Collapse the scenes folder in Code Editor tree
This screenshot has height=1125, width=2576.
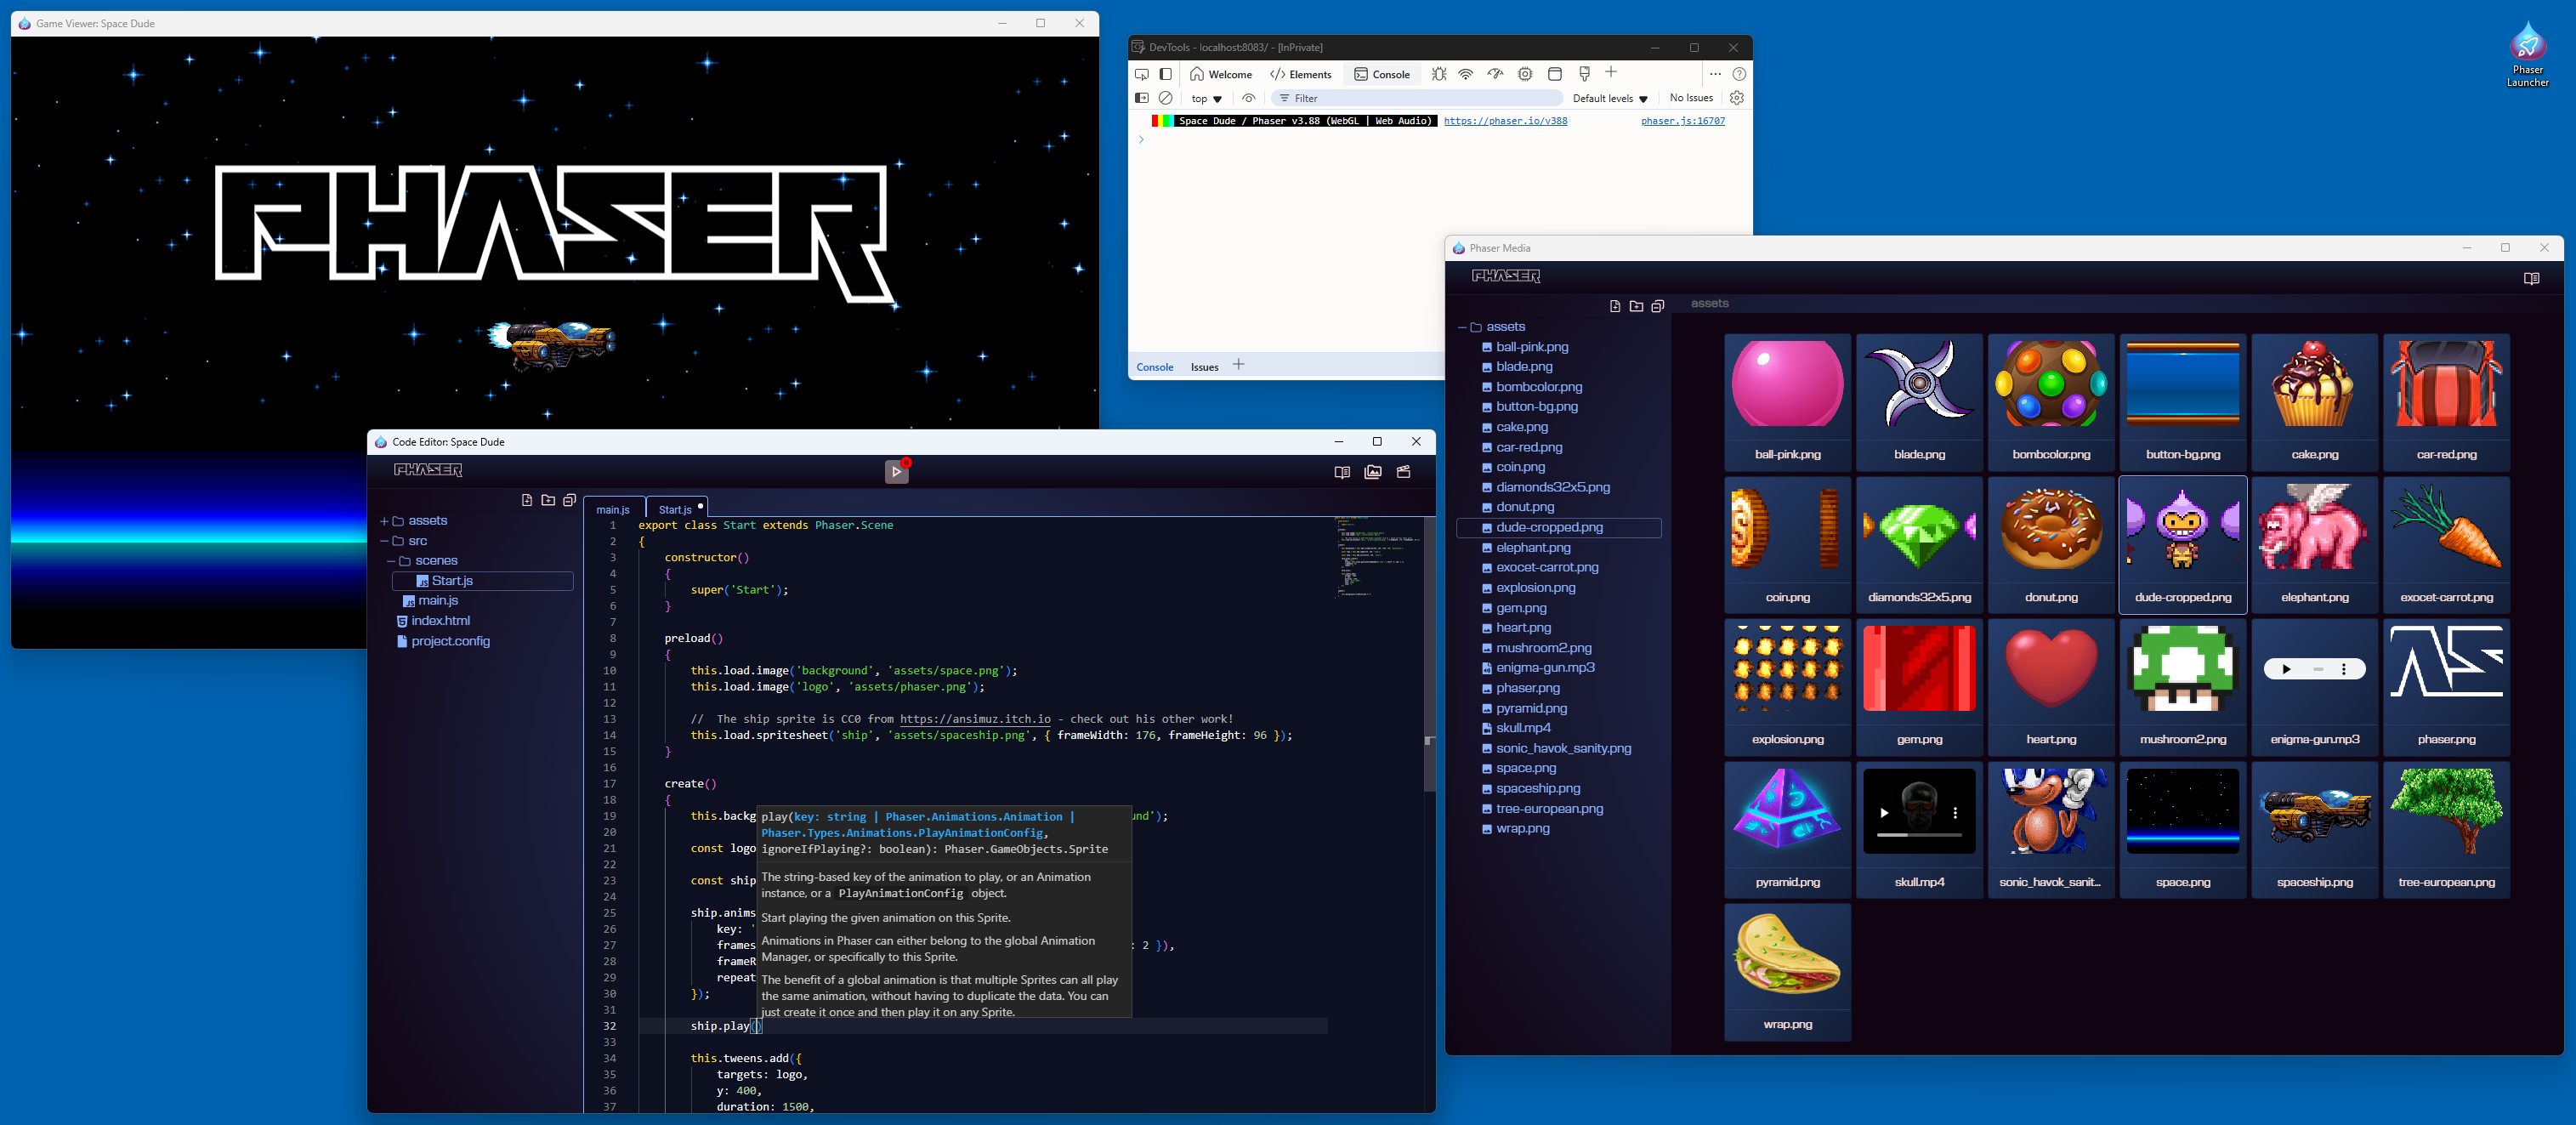[391, 561]
